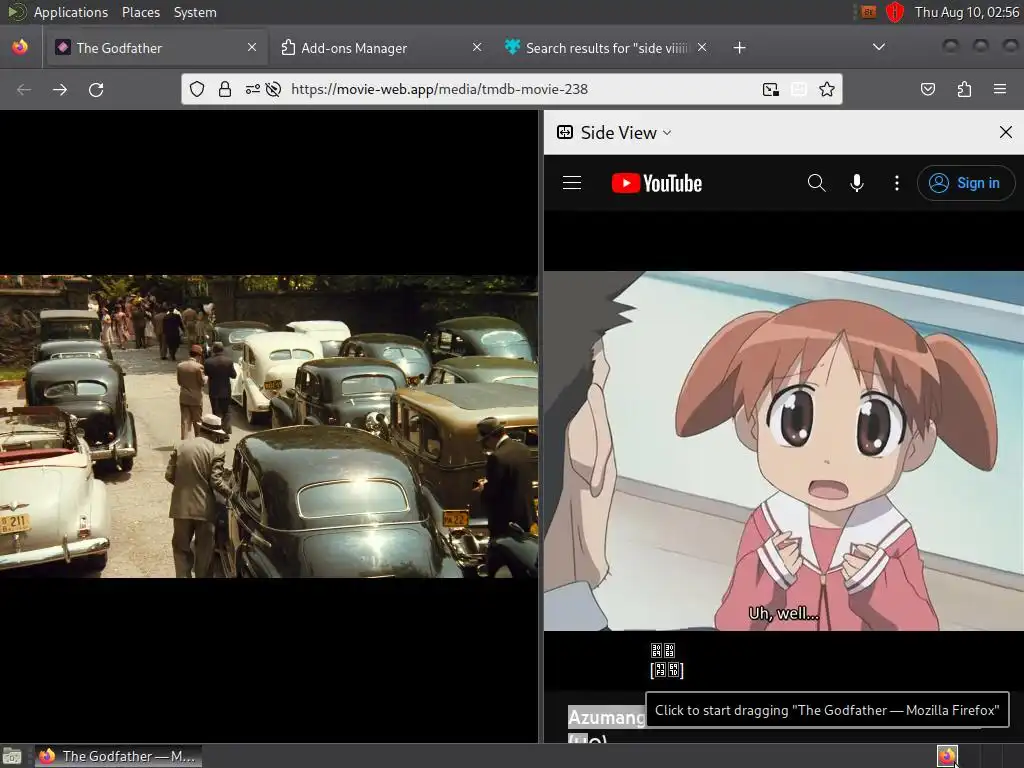Open the Extensions puzzle icon
1024x768 pixels.
(964, 89)
